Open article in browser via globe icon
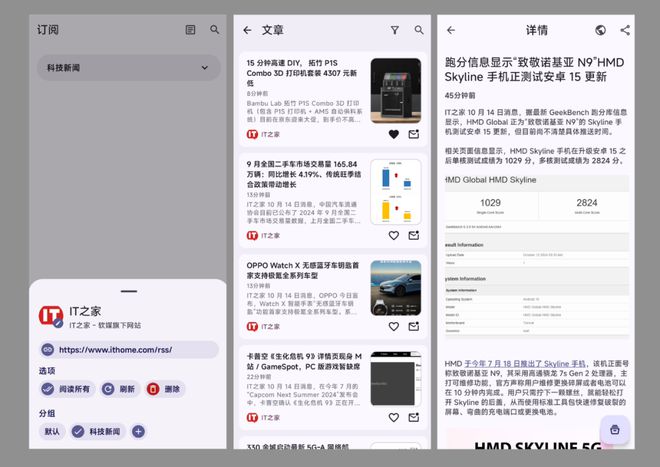Image resolution: width=660 pixels, height=467 pixels. coord(601,30)
